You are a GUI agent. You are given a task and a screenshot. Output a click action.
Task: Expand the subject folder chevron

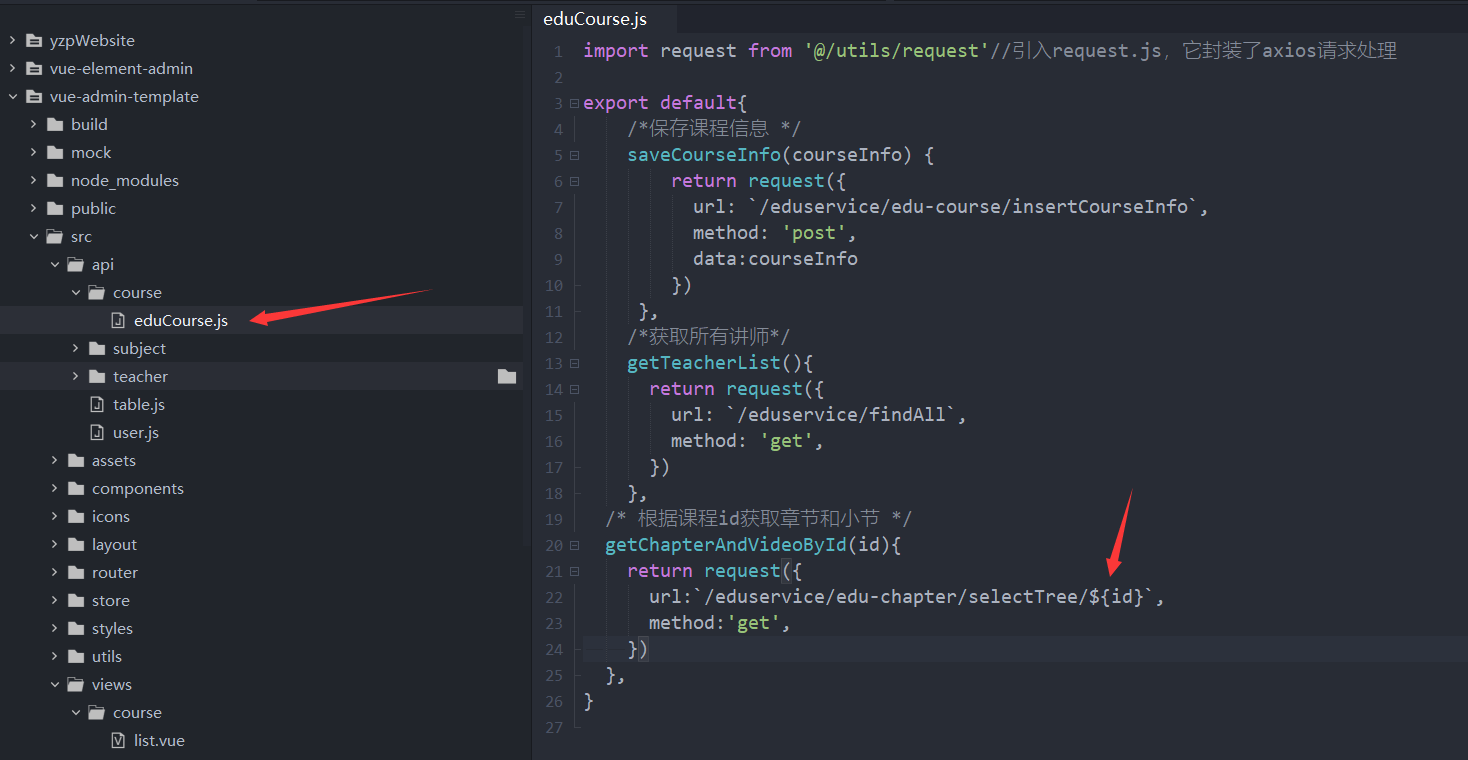click(75, 349)
